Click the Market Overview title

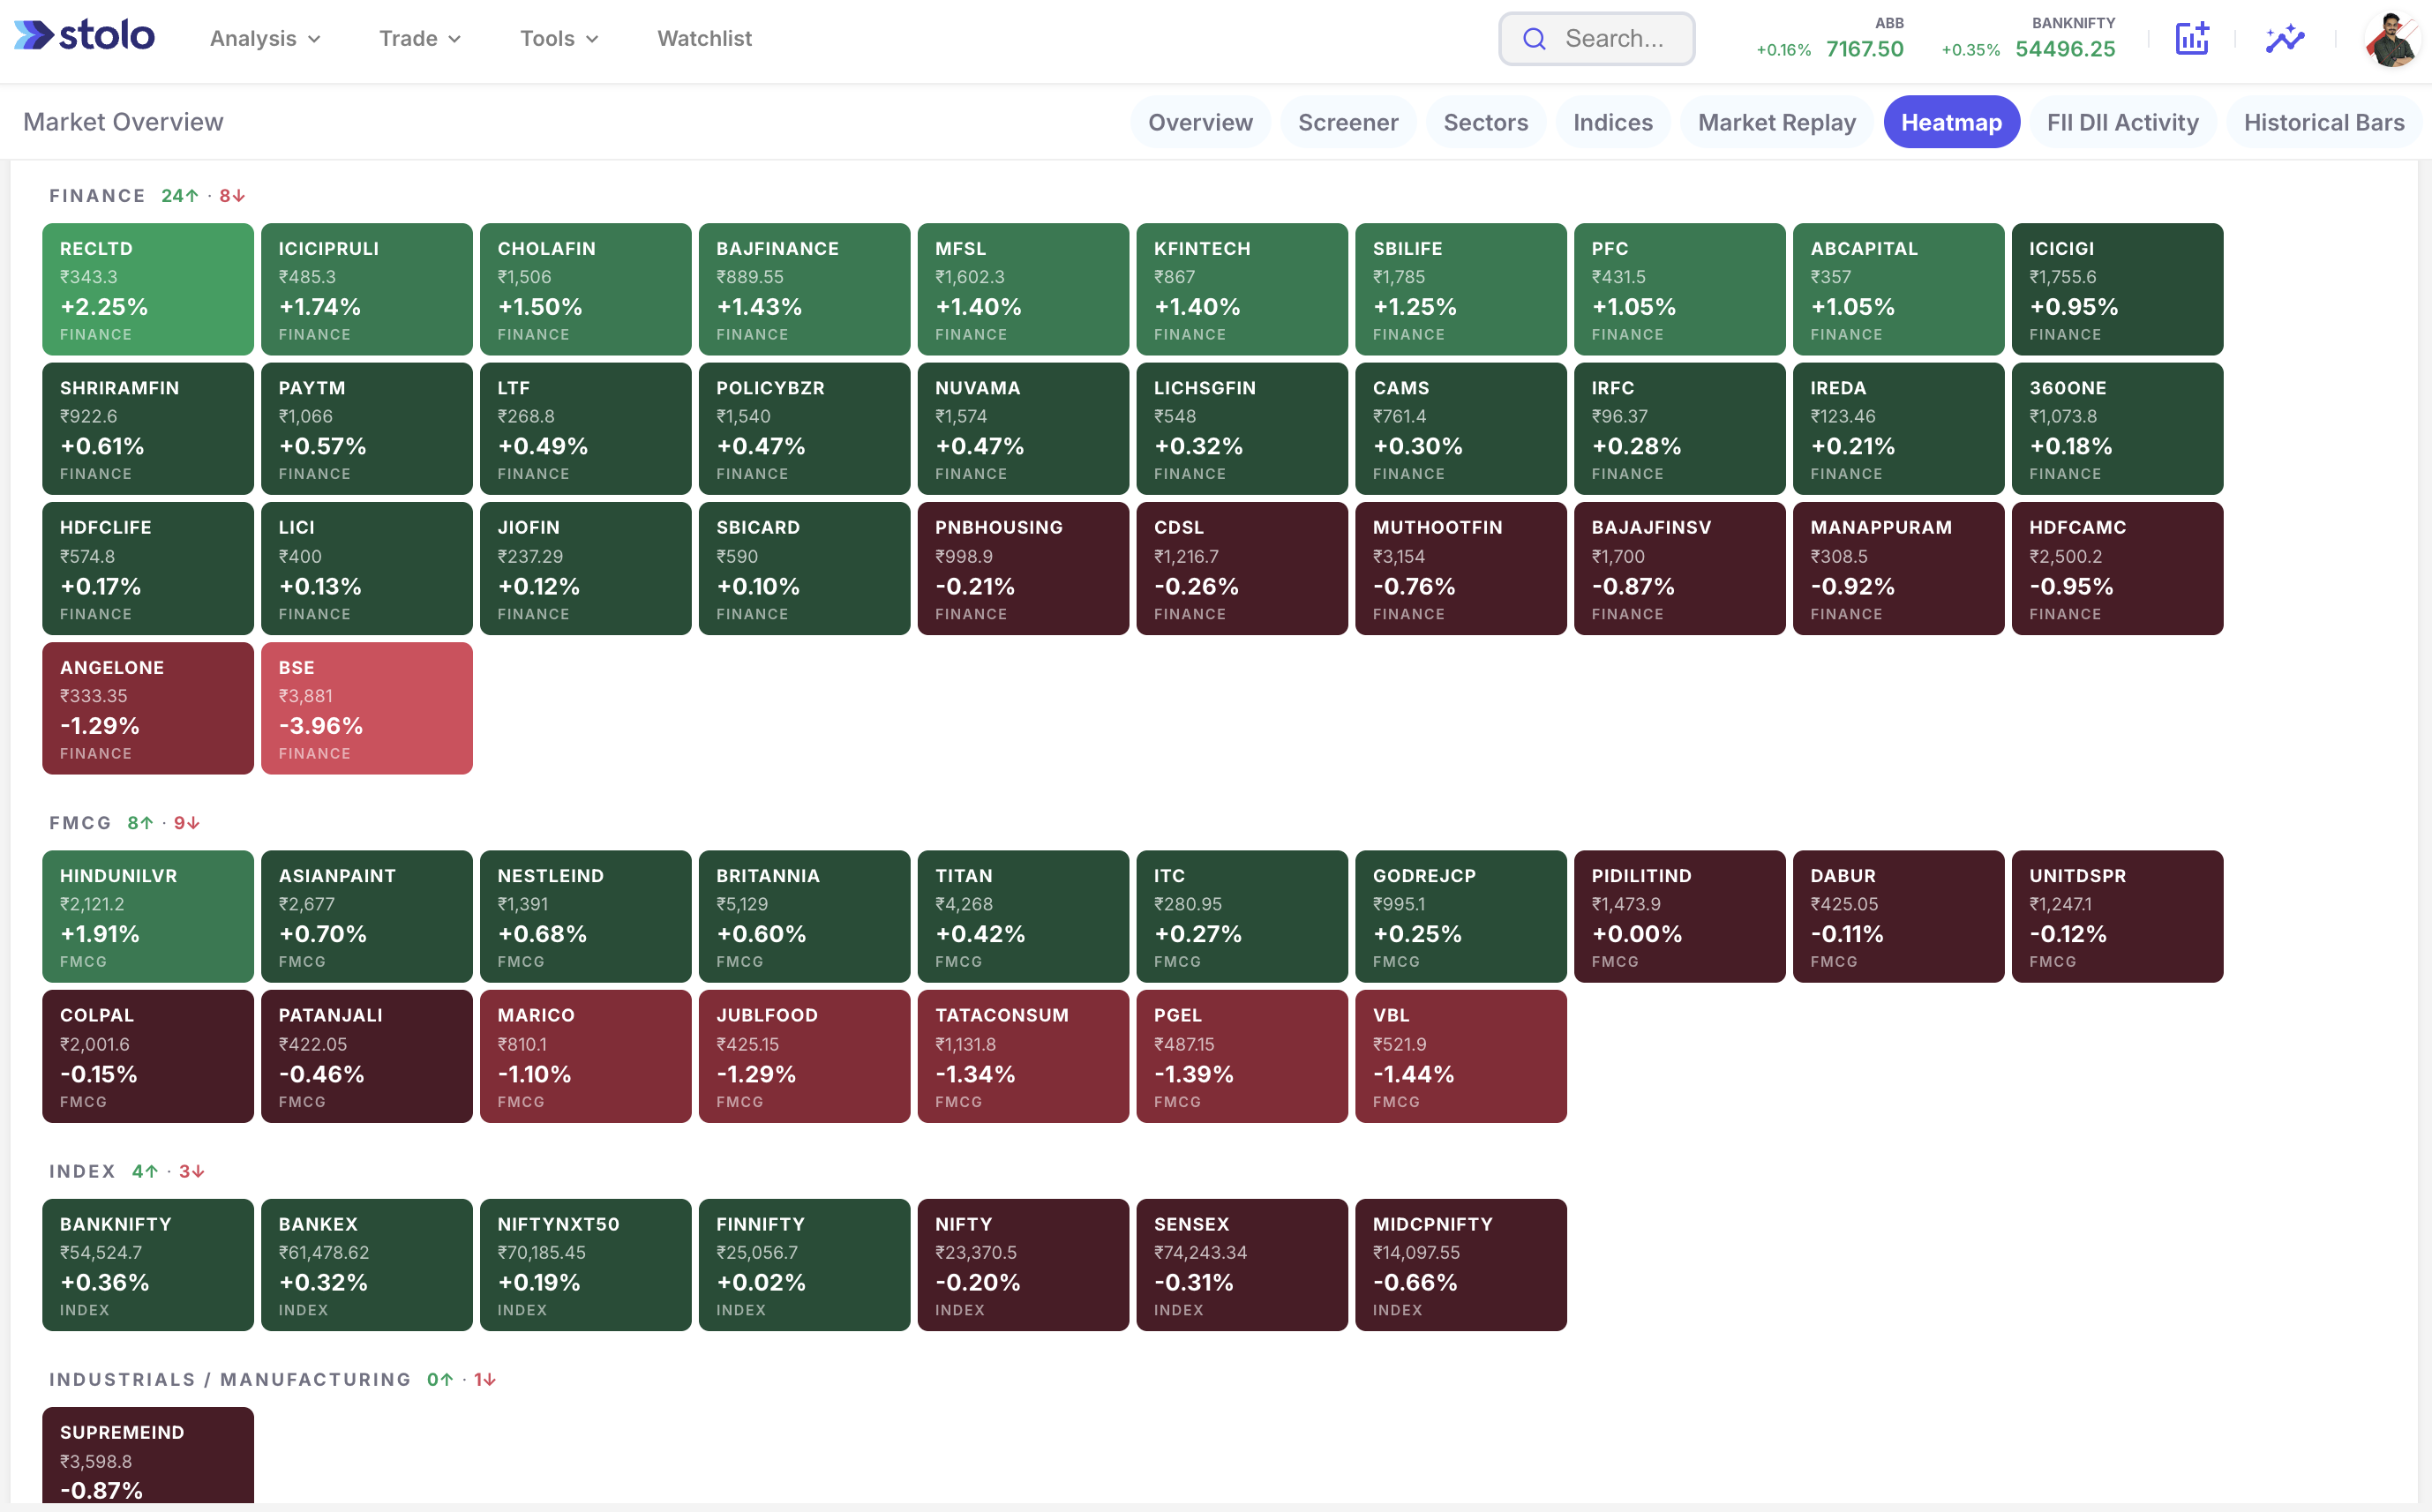tap(123, 122)
